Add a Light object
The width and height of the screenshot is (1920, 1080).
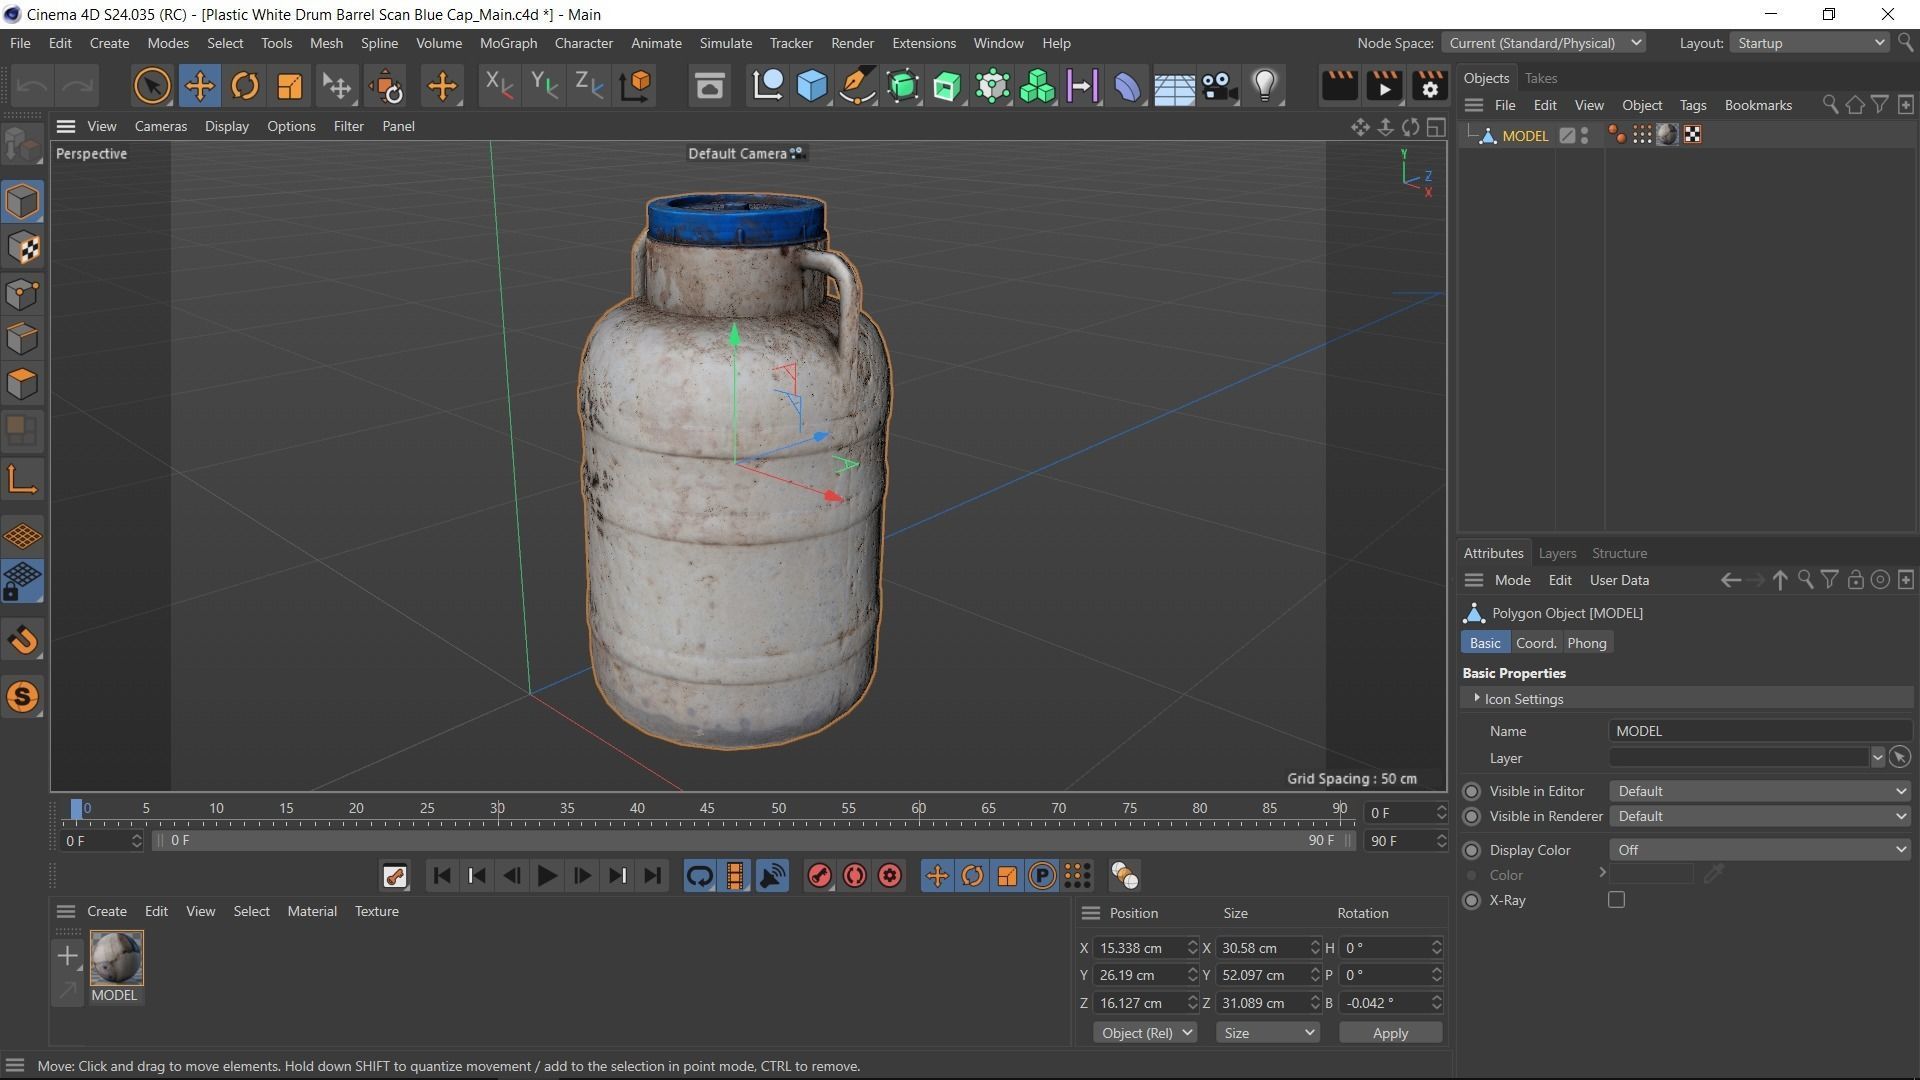click(1265, 86)
